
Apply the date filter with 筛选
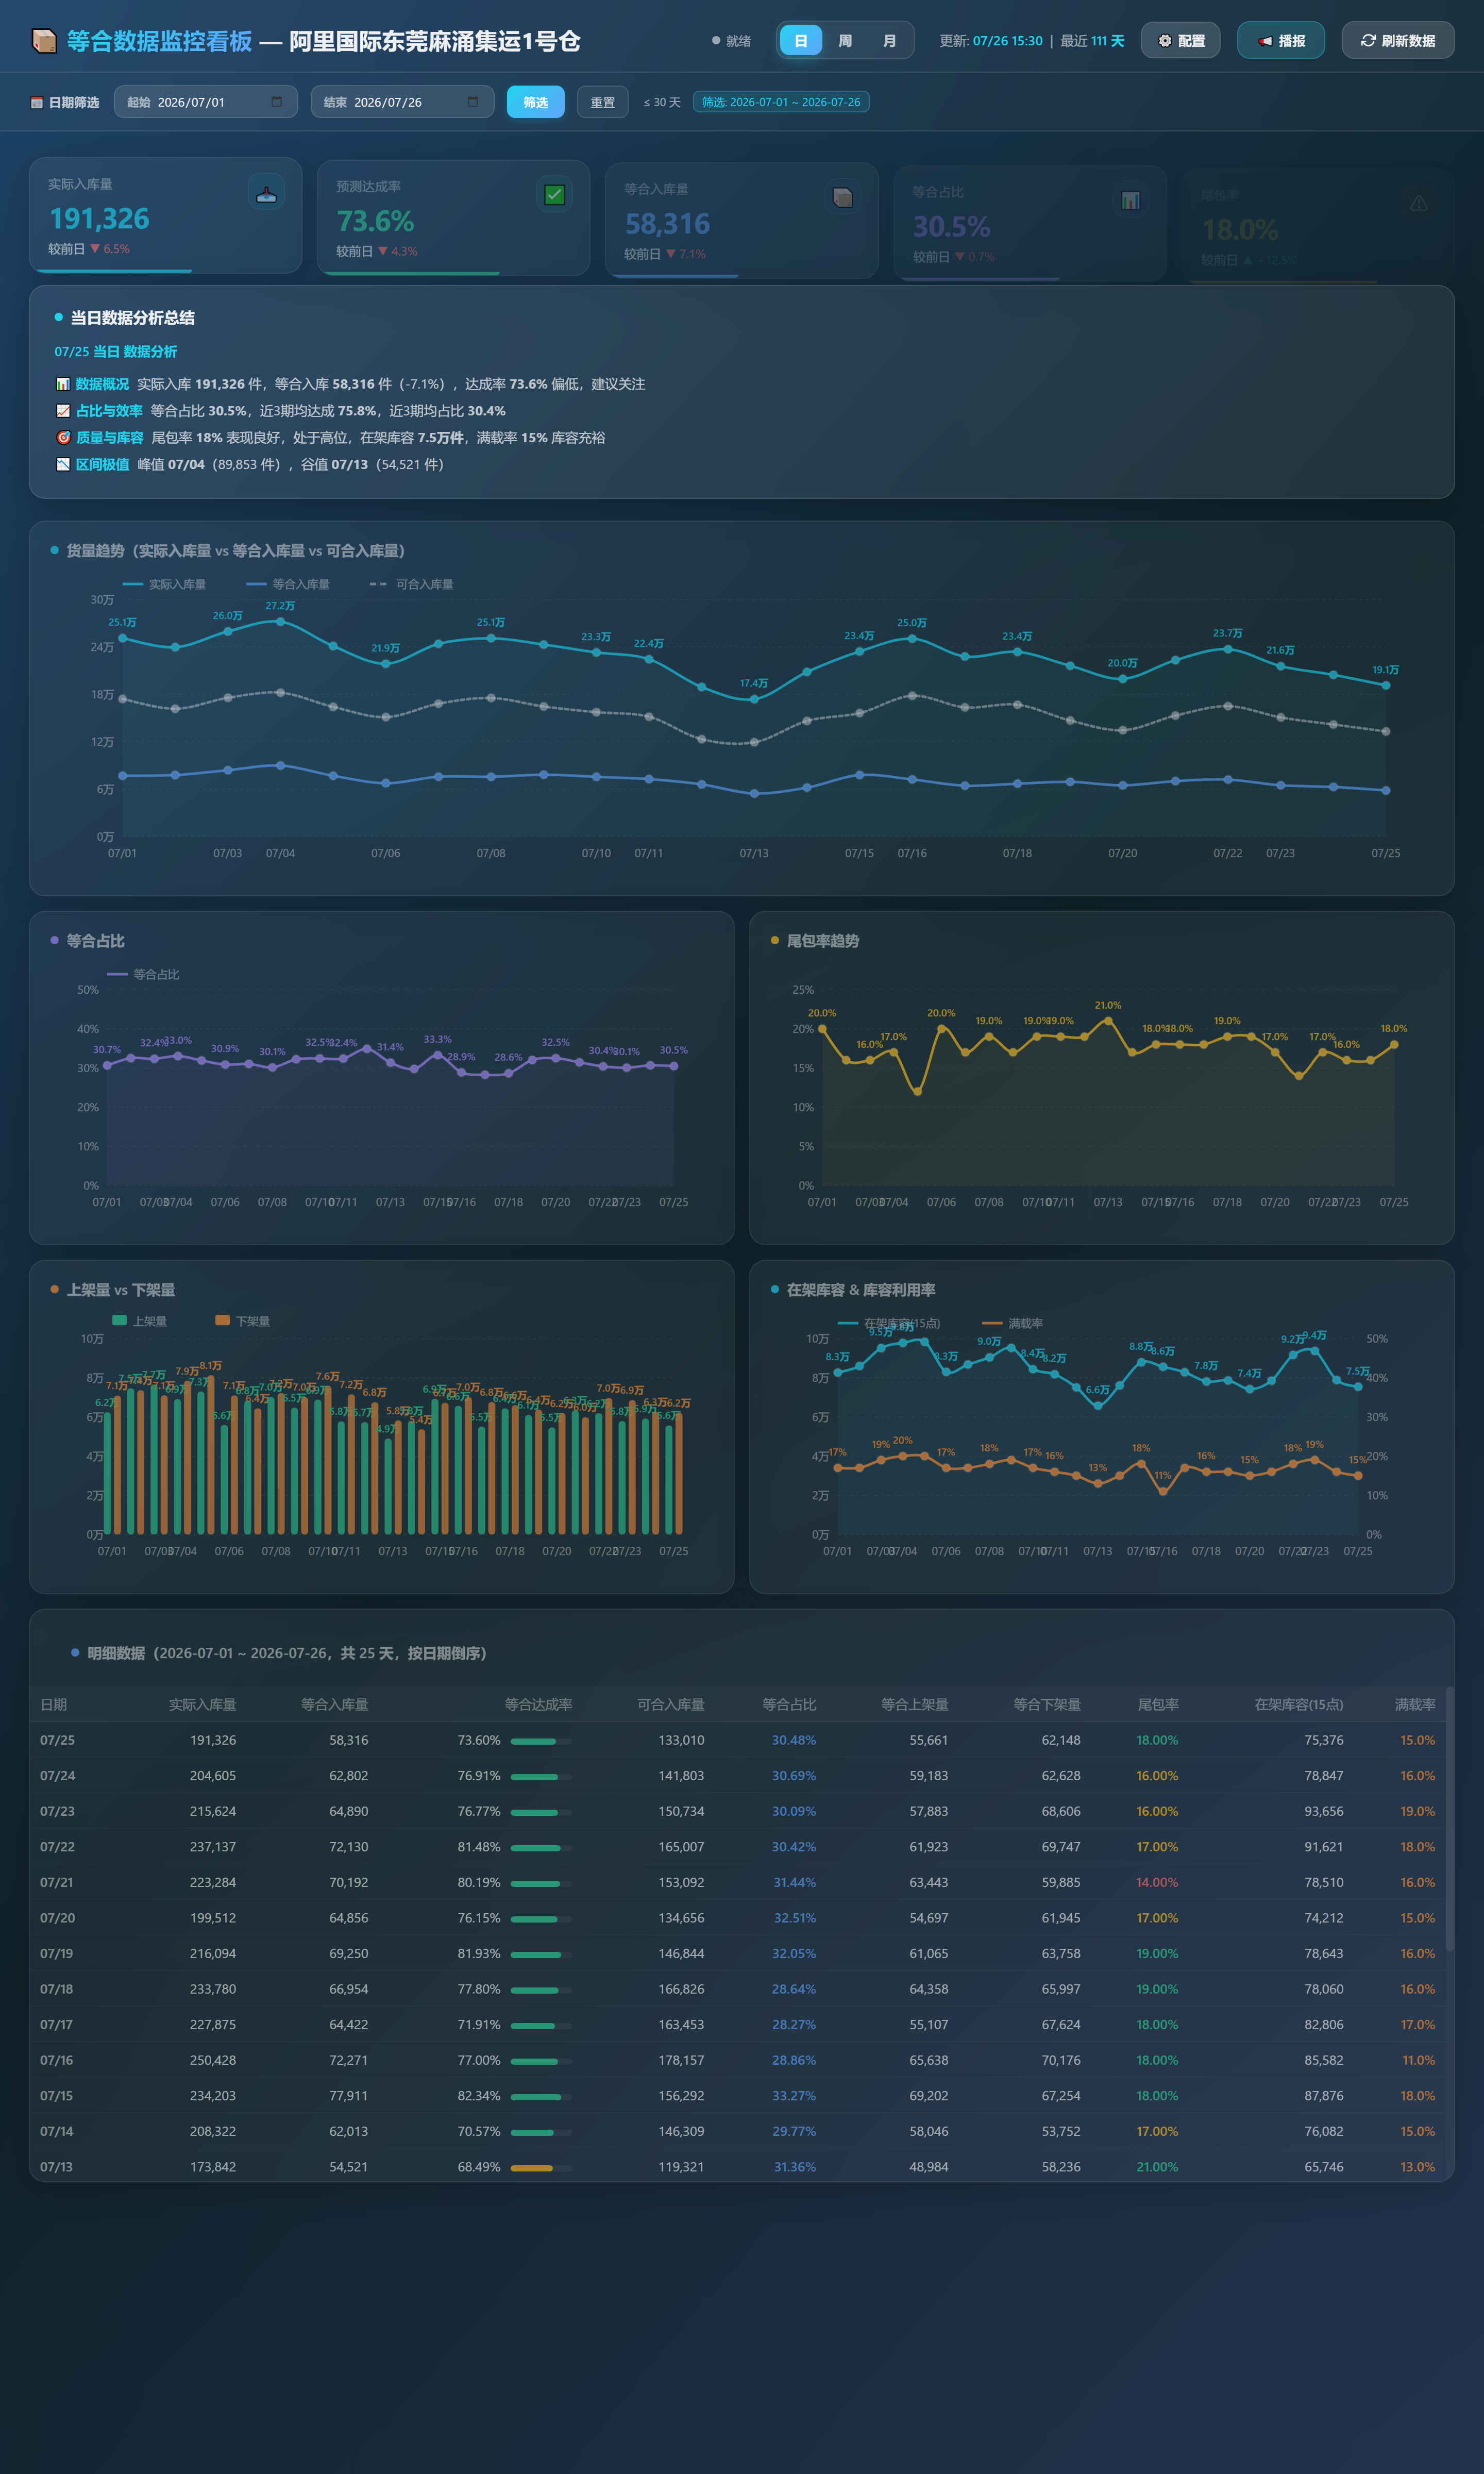[535, 102]
